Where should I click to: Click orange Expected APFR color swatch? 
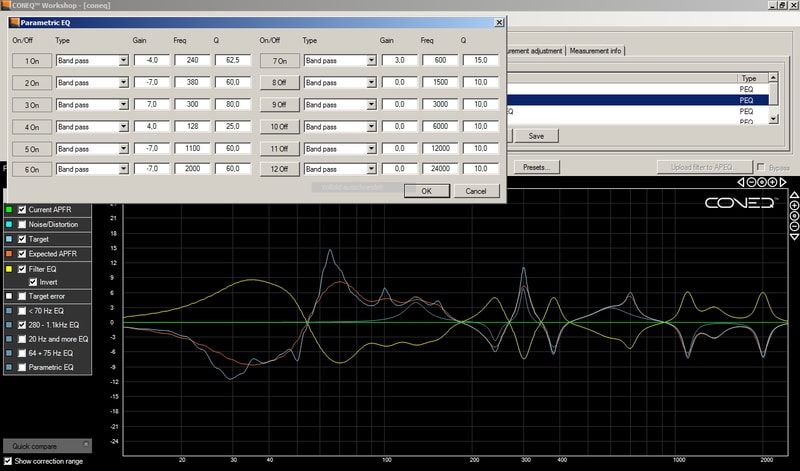click(x=9, y=254)
